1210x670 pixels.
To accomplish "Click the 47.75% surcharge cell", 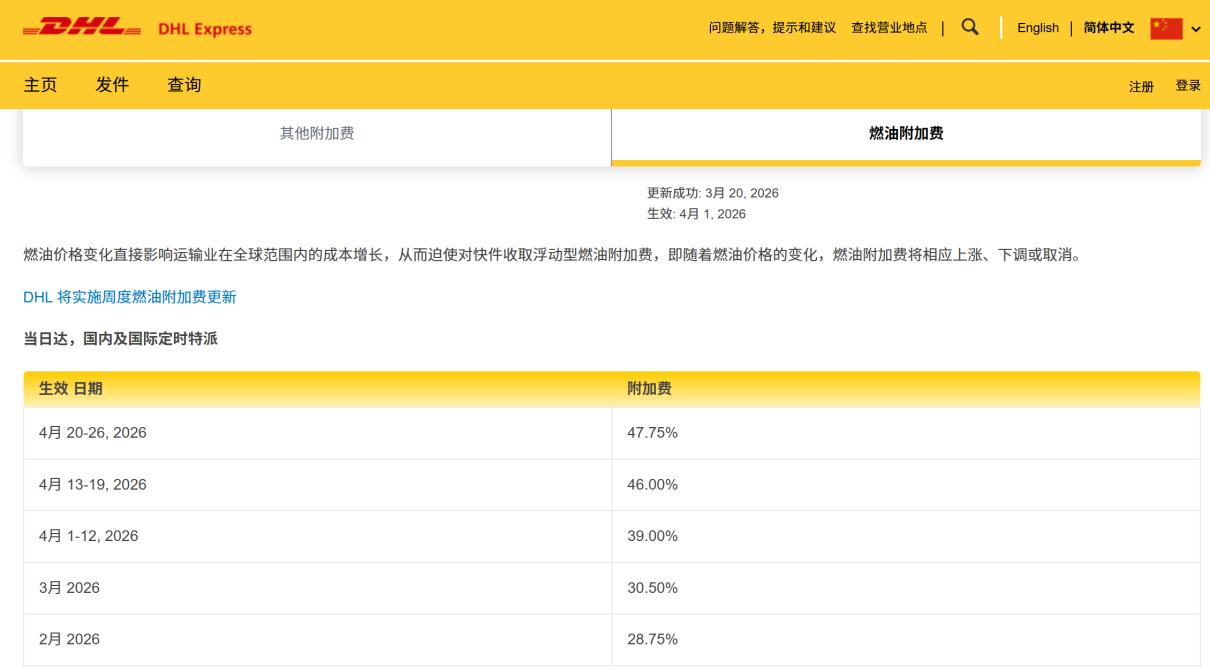I will click(x=653, y=433).
